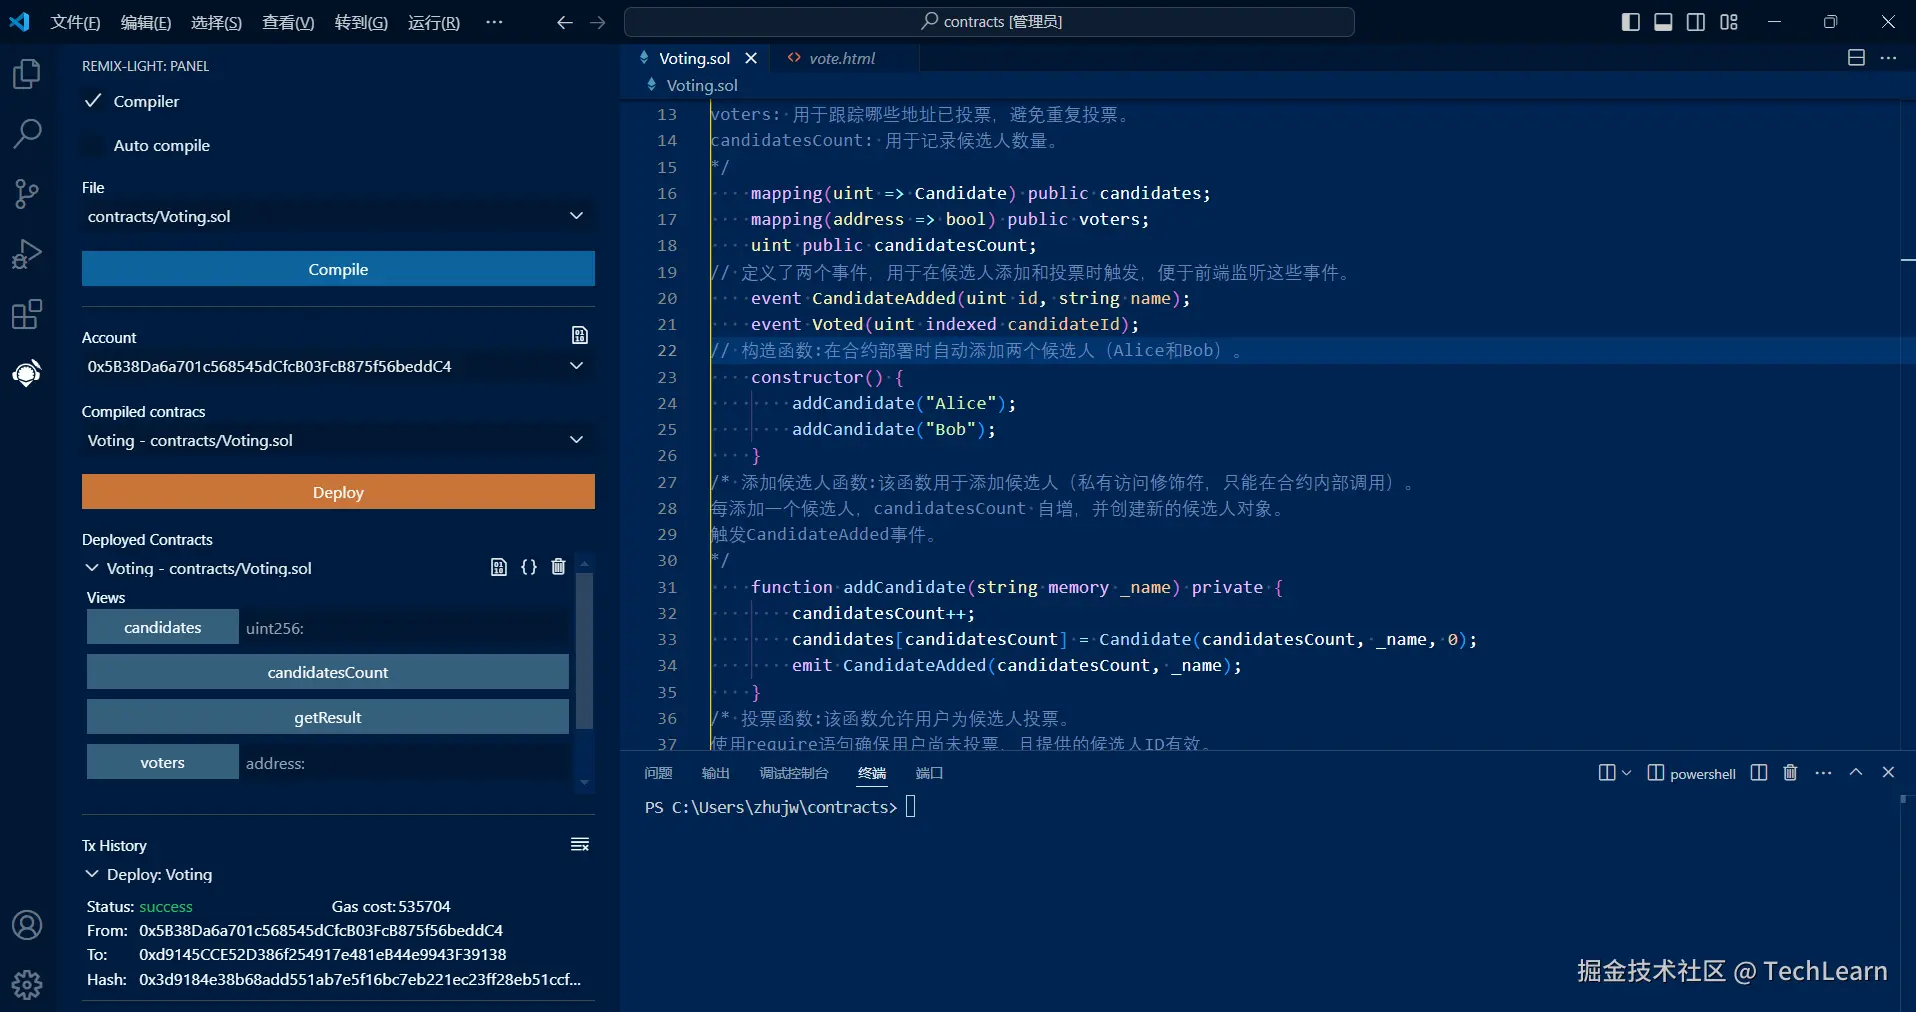Copy deployed Voting contract address
The image size is (1916, 1012).
point(499,567)
